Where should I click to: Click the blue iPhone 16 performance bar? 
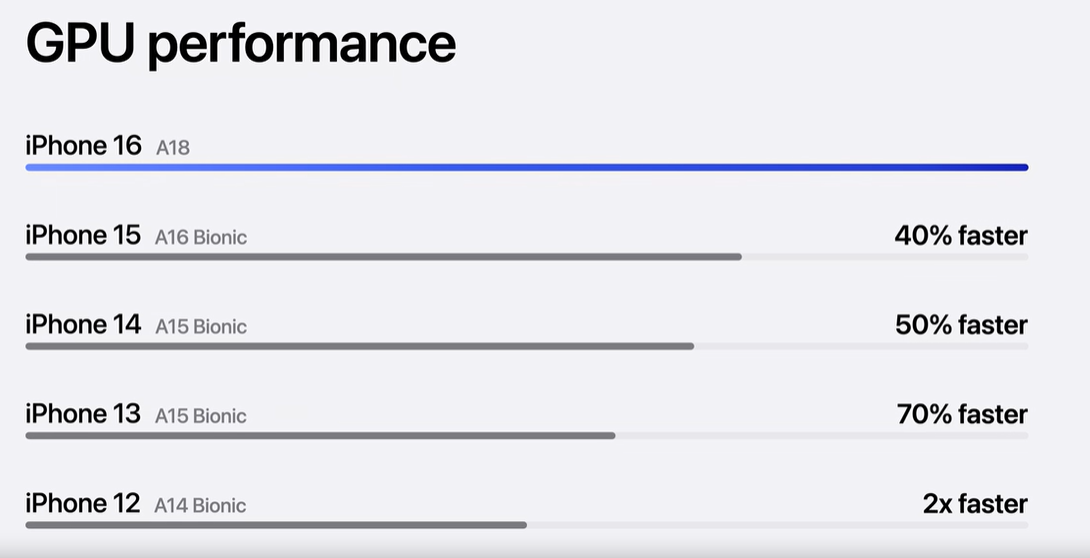[x=527, y=167]
